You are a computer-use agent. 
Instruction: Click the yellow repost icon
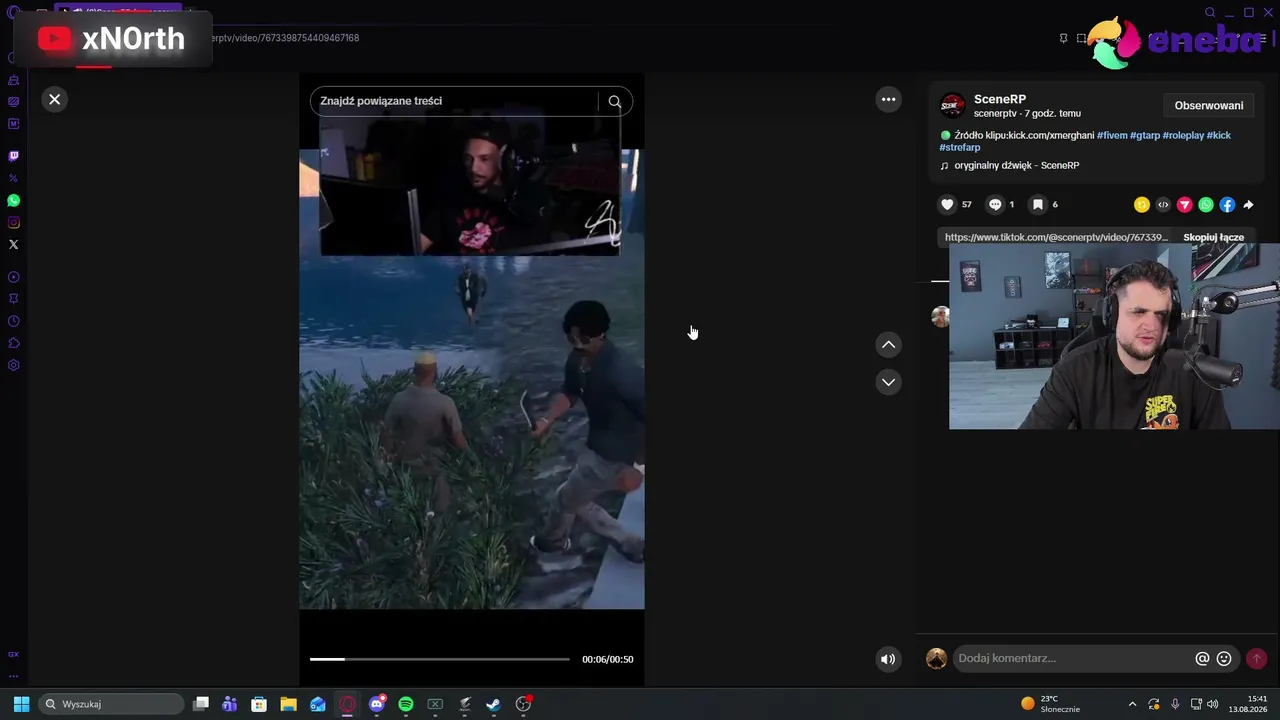coord(1142,205)
